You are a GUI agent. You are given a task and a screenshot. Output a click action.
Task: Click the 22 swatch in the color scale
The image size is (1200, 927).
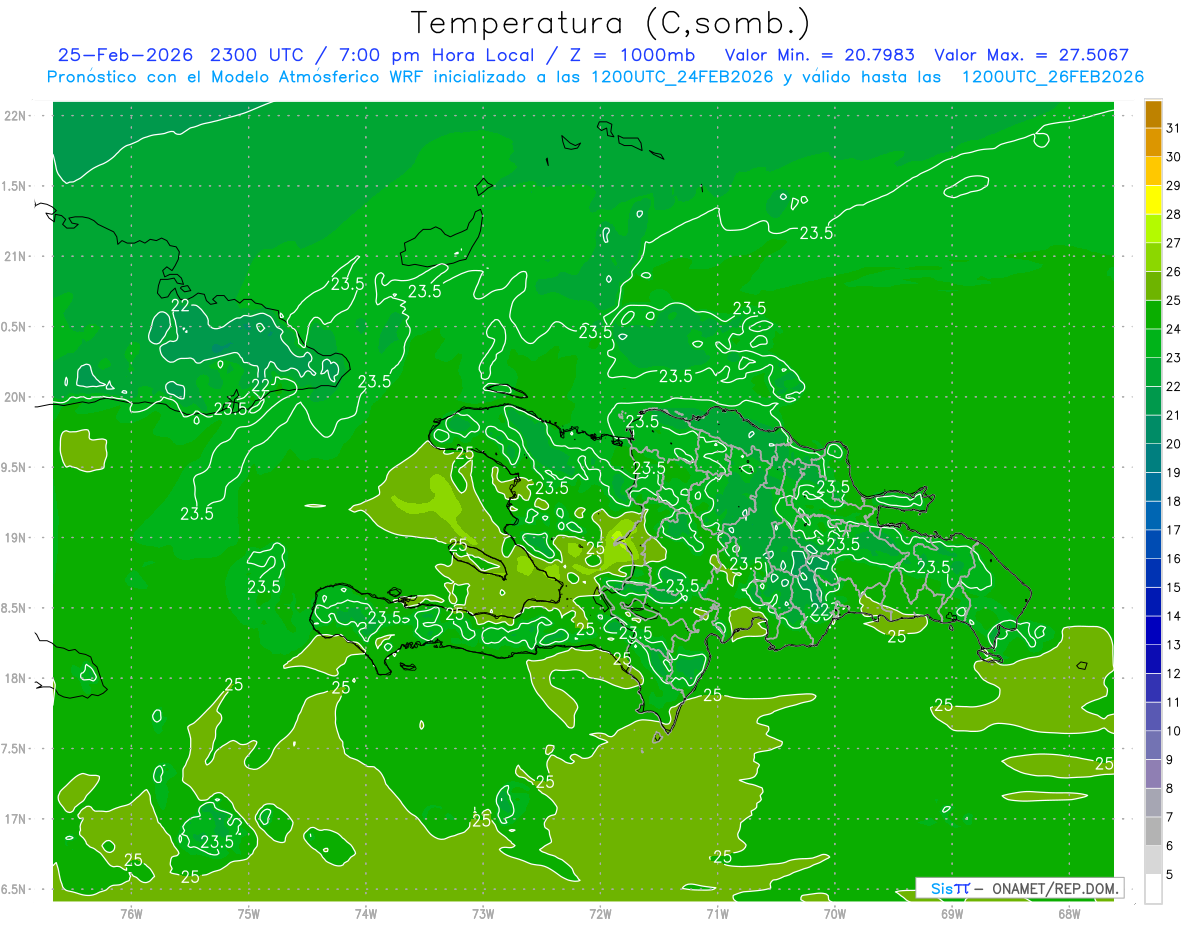[1153, 372]
